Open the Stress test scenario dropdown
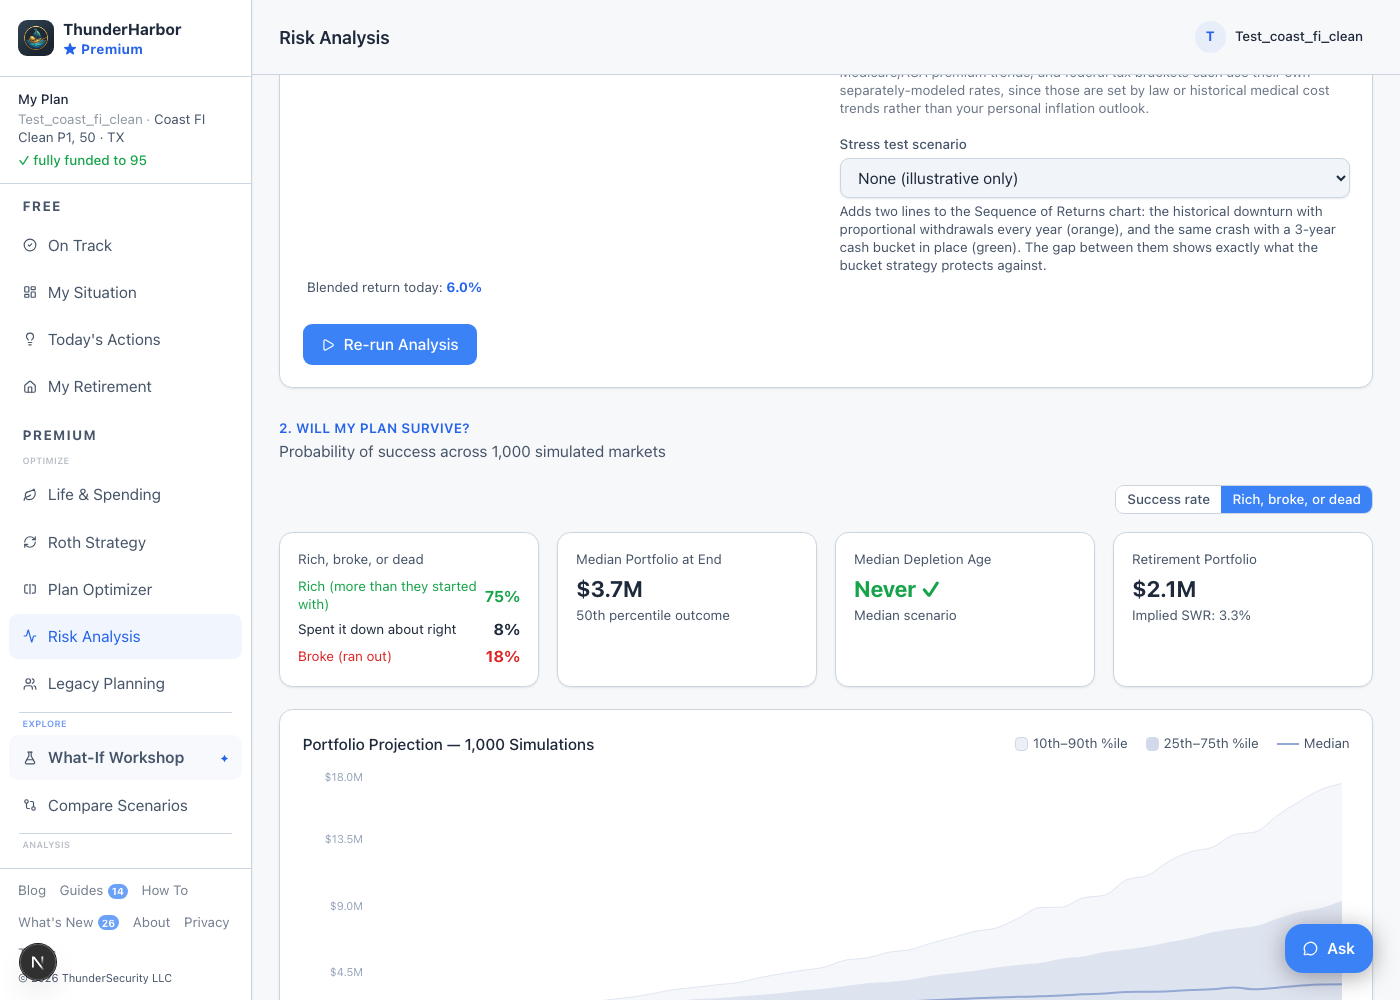Screen dimensions: 1400x1000 point(1094,178)
